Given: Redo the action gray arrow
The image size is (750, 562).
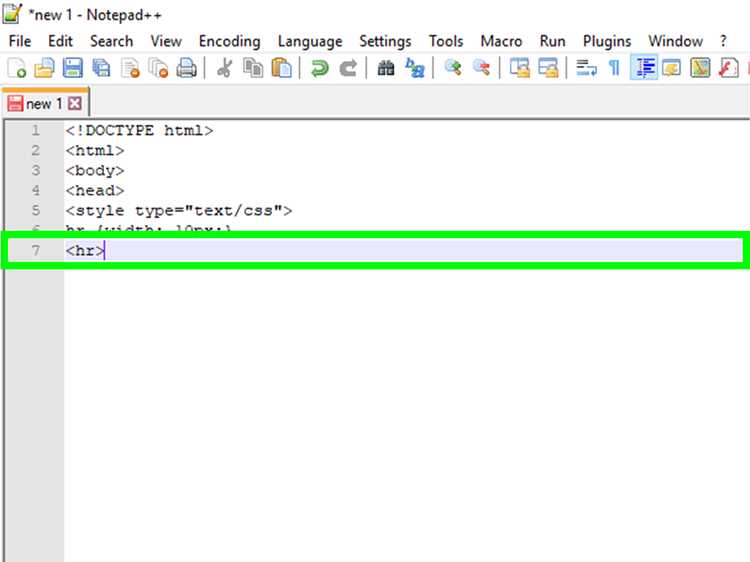Looking at the screenshot, I should coord(348,68).
